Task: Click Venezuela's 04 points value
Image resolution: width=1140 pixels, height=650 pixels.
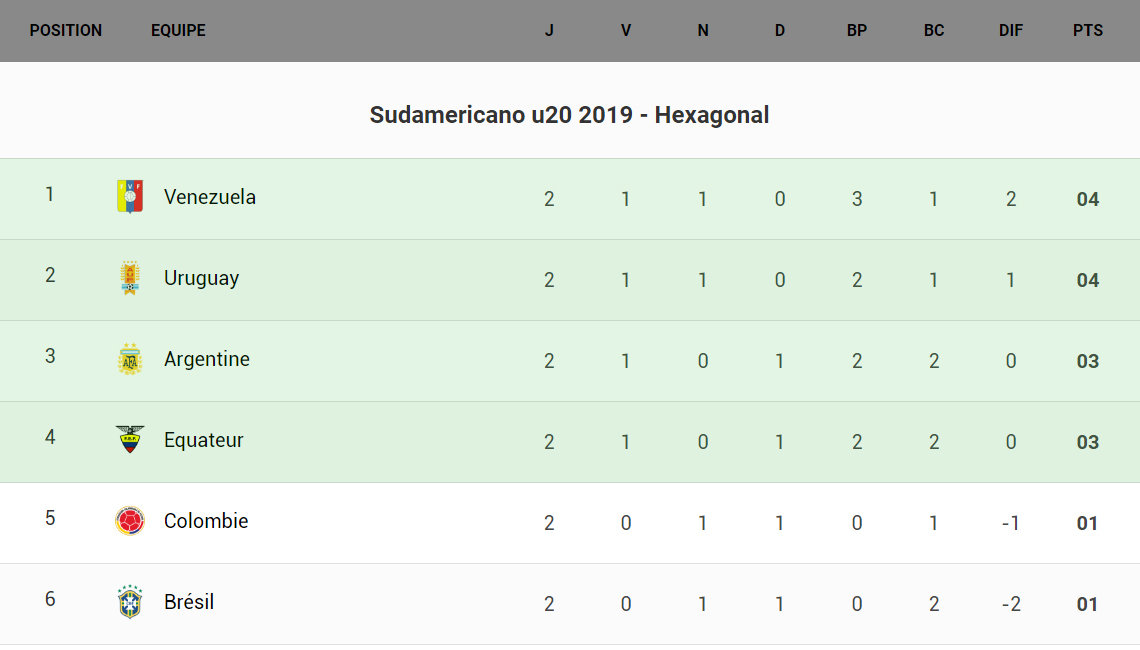Action: 1088,199
